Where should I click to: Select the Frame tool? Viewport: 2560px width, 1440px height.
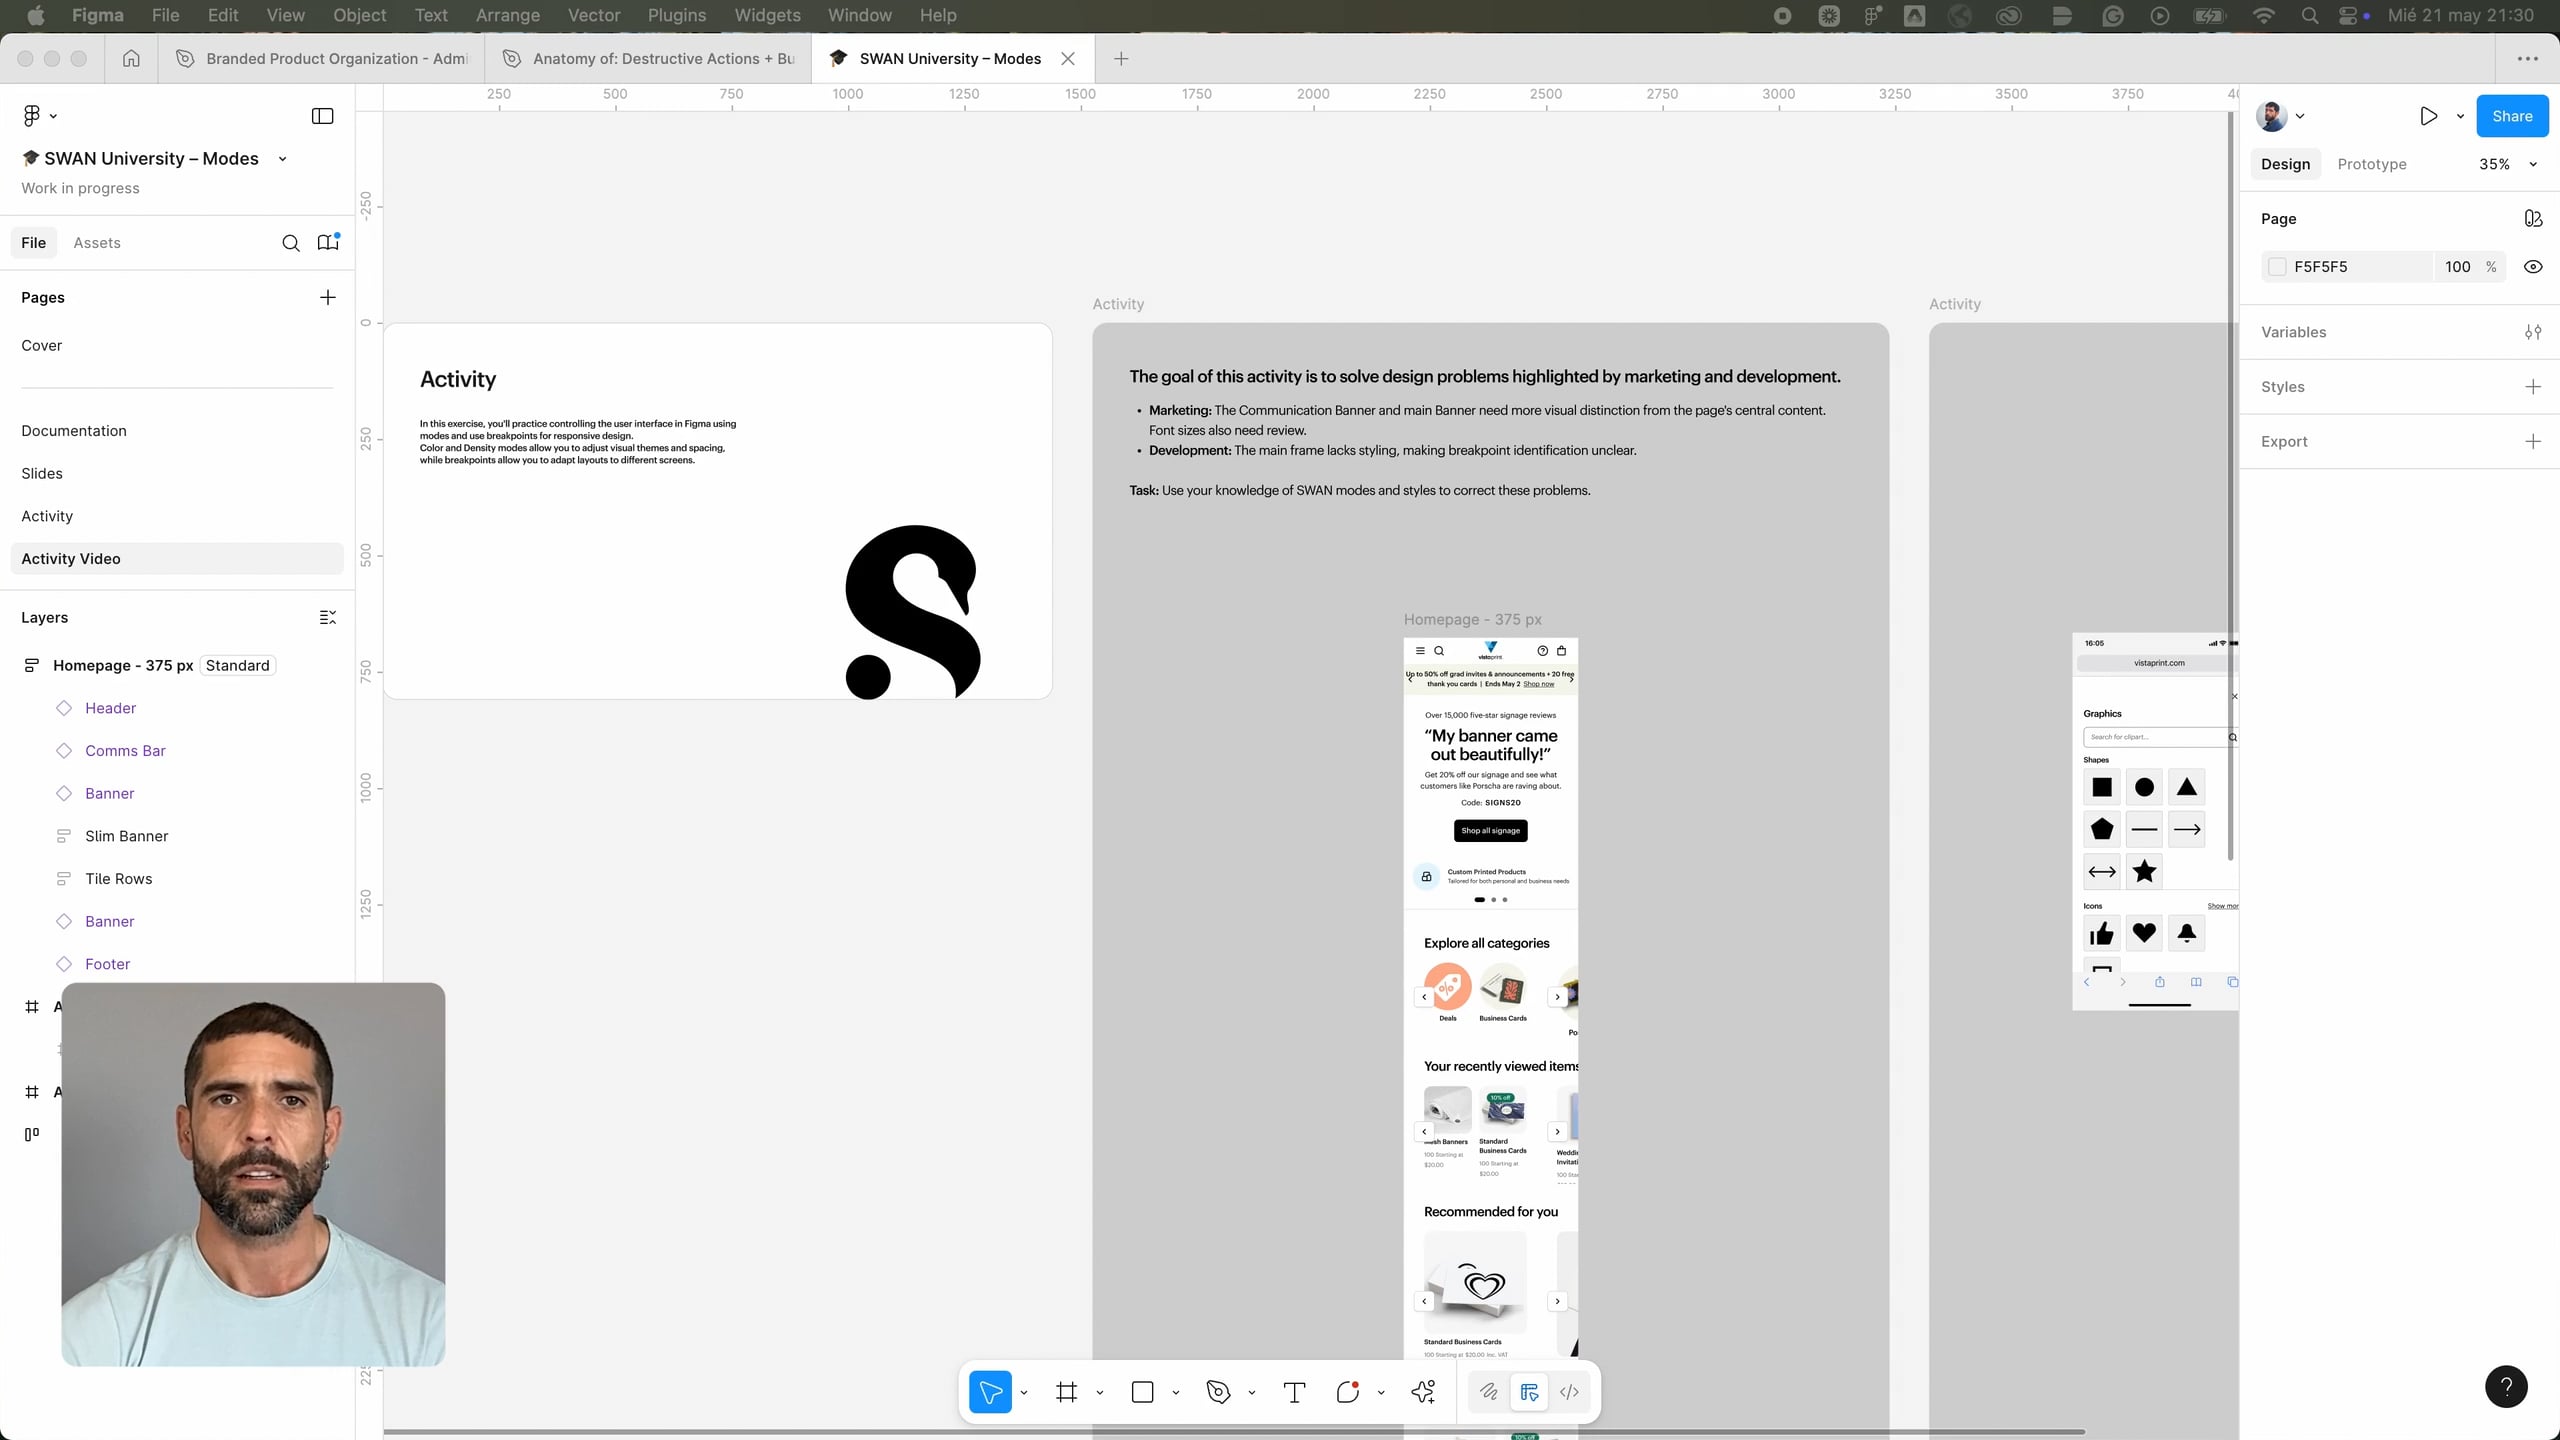click(x=1066, y=1392)
